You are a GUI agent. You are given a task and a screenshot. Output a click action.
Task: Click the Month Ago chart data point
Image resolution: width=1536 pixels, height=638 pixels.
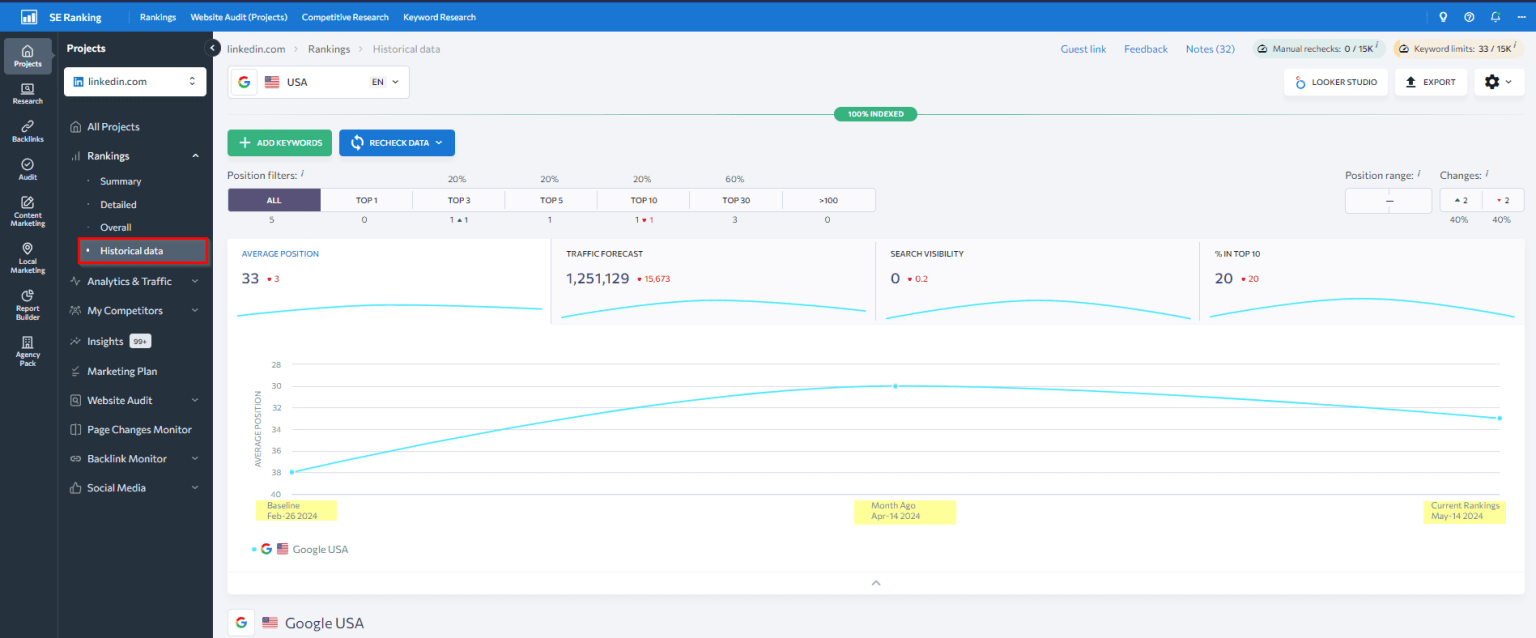click(x=895, y=386)
